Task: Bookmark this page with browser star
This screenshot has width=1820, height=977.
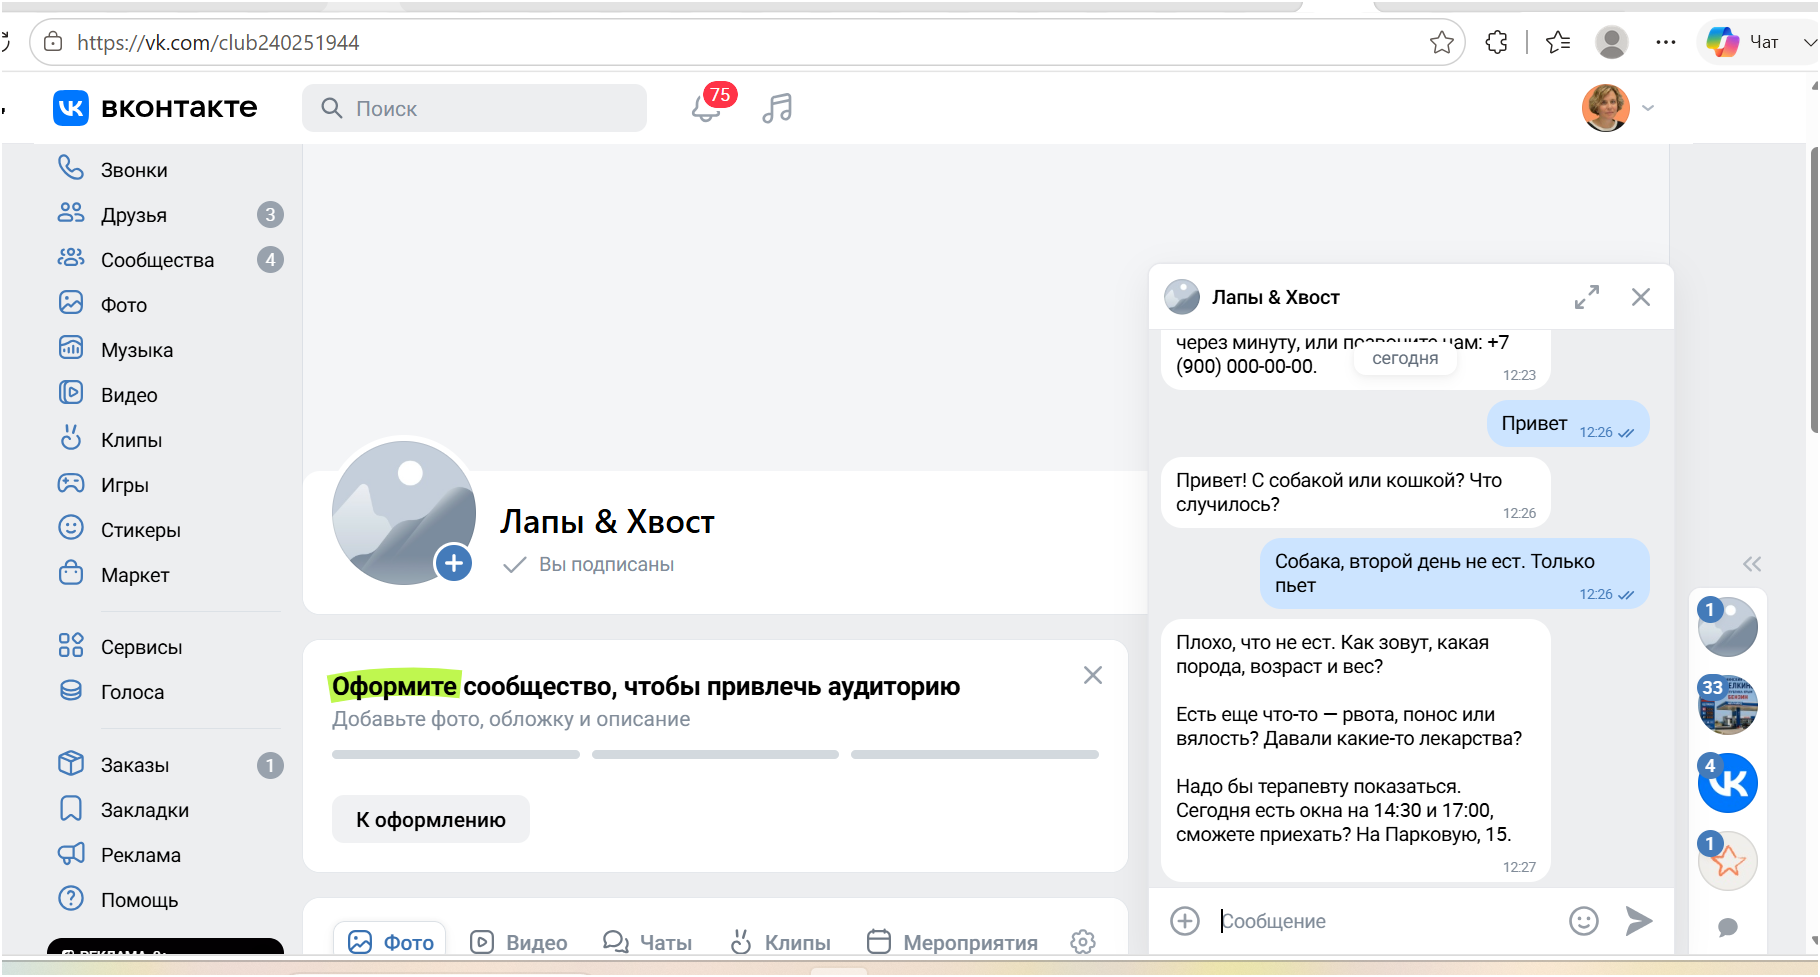Action: [x=1442, y=42]
